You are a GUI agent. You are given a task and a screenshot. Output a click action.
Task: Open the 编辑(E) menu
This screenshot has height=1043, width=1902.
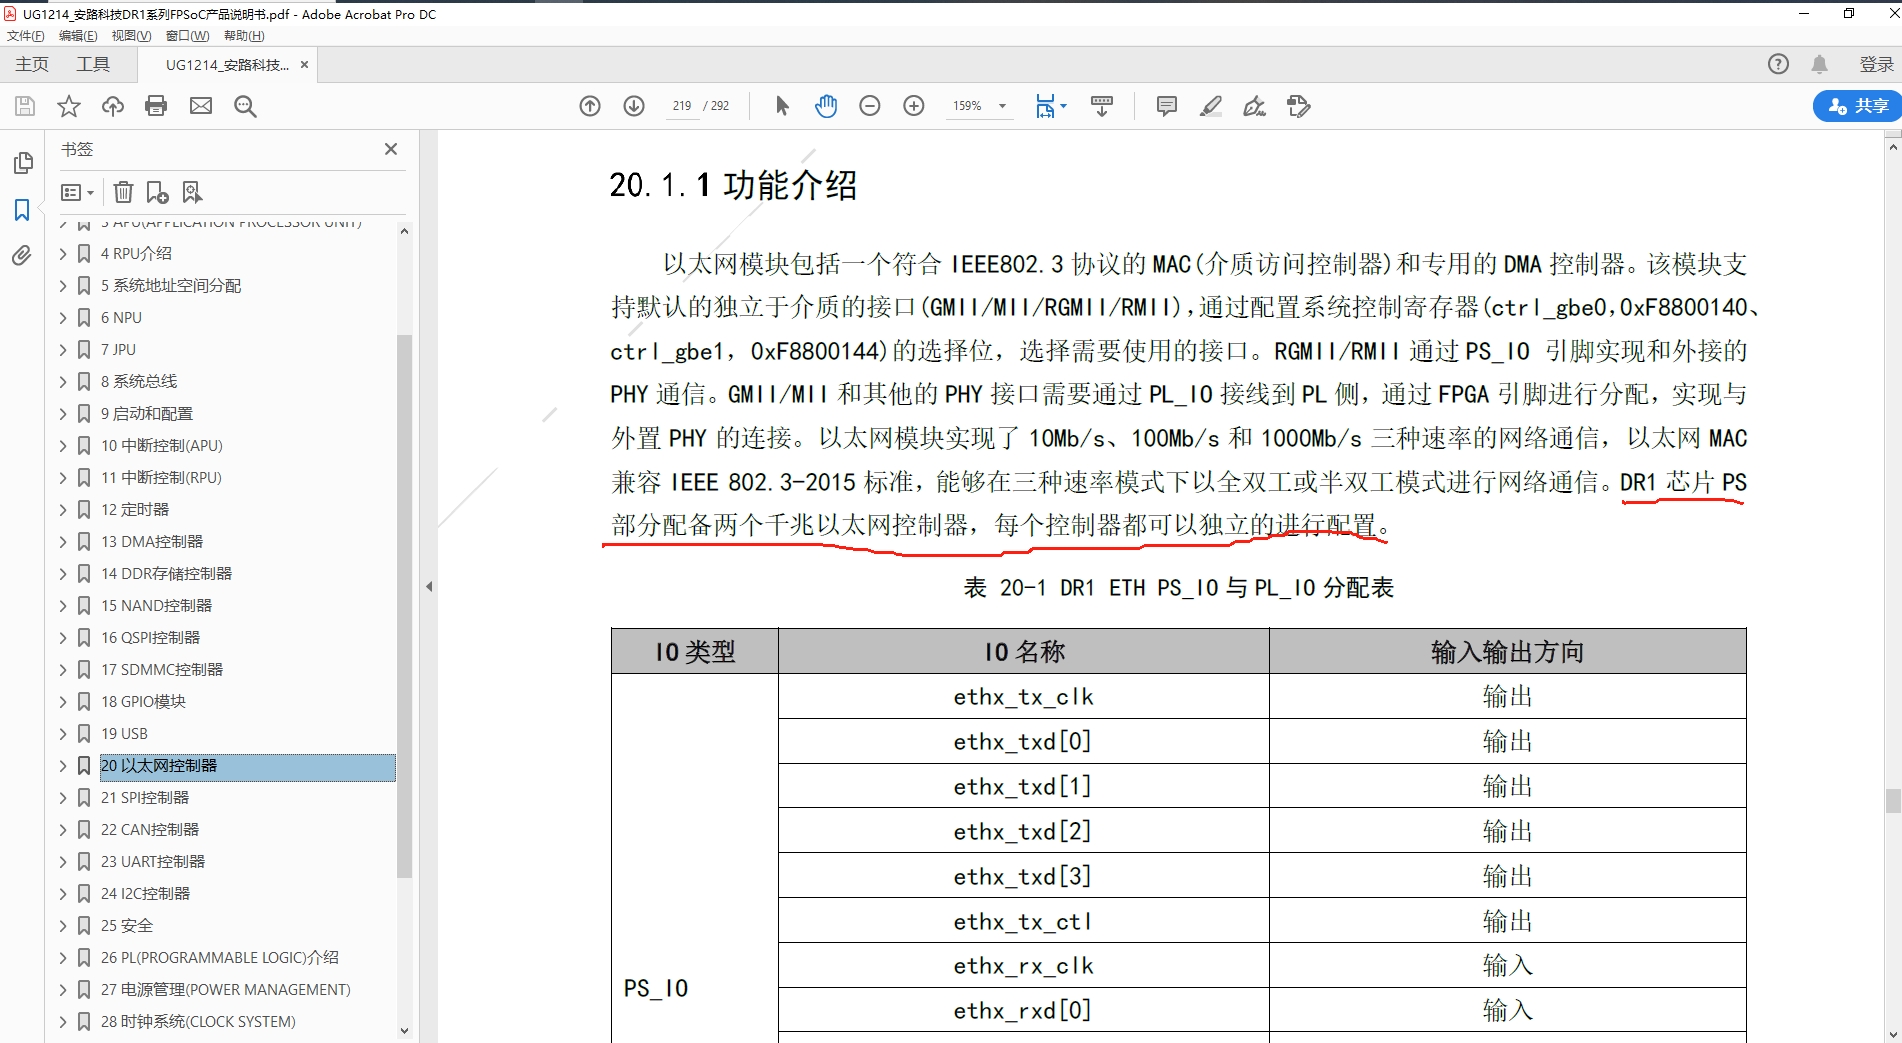pos(78,36)
